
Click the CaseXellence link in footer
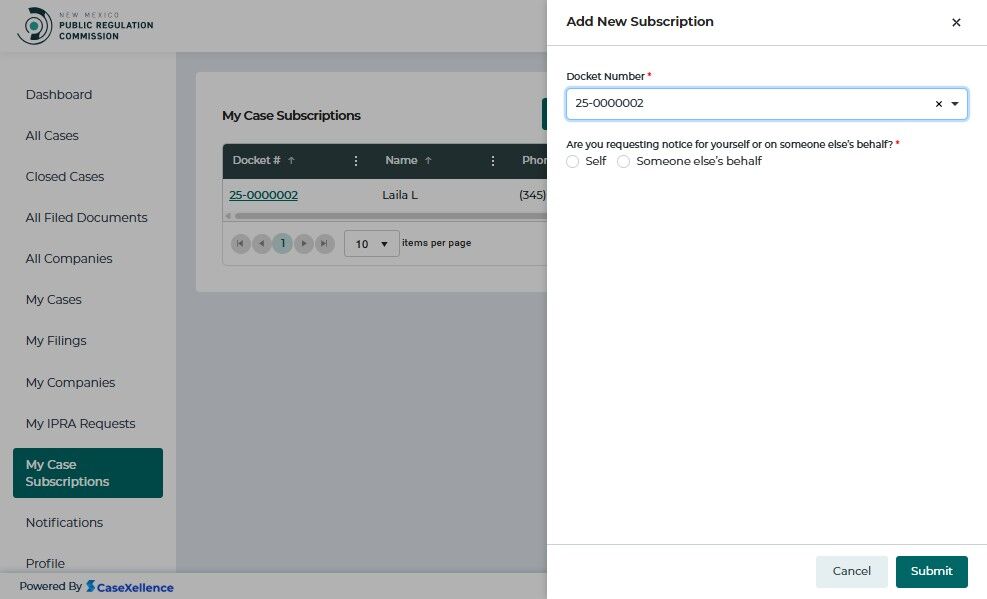[130, 587]
